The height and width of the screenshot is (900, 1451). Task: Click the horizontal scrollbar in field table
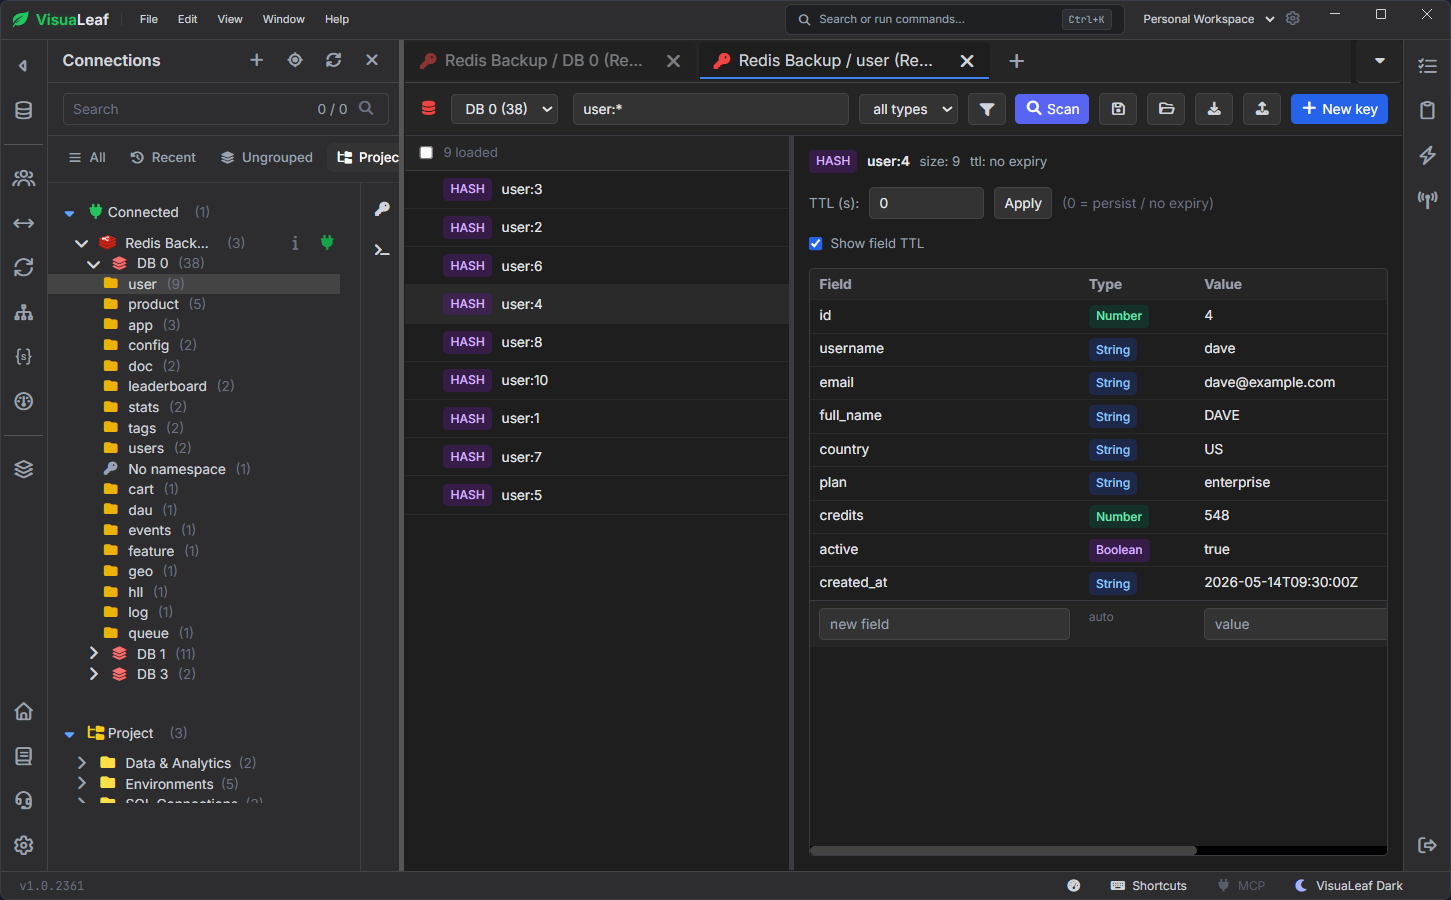point(1003,851)
